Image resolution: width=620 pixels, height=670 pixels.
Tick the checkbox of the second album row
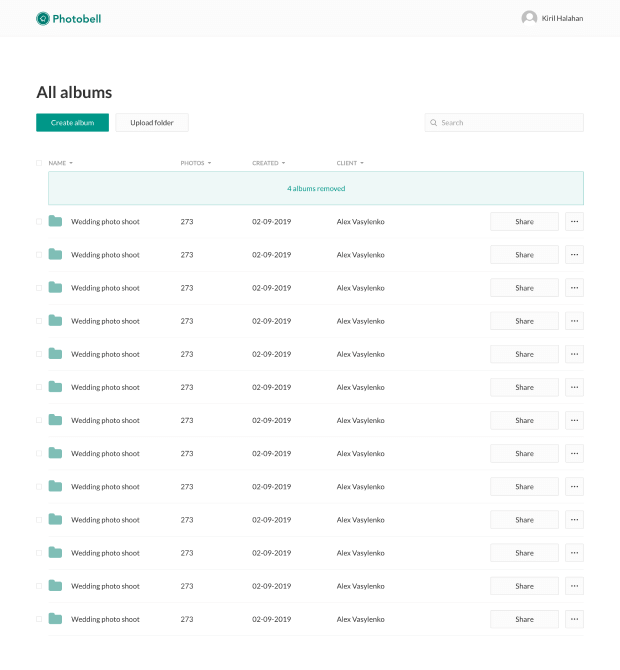[x=39, y=255]
